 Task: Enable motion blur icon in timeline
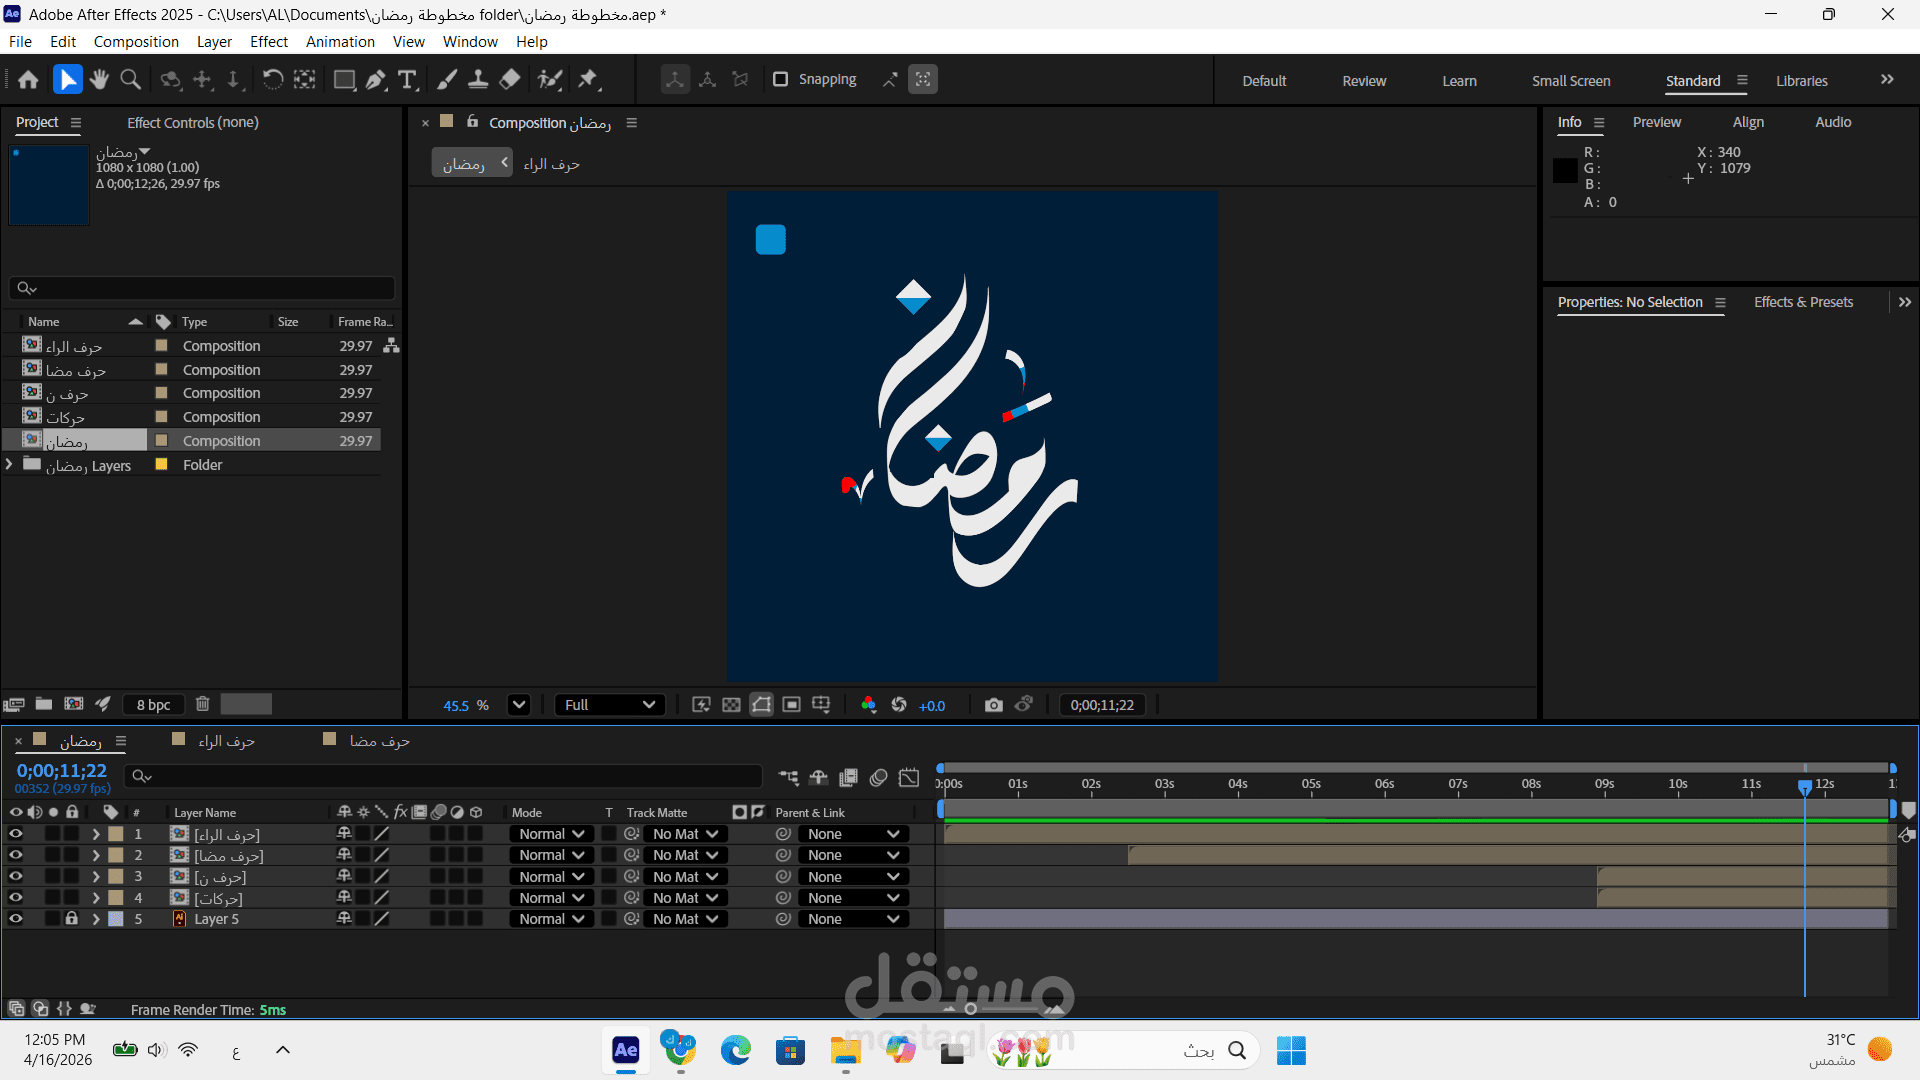coord(879,777)
